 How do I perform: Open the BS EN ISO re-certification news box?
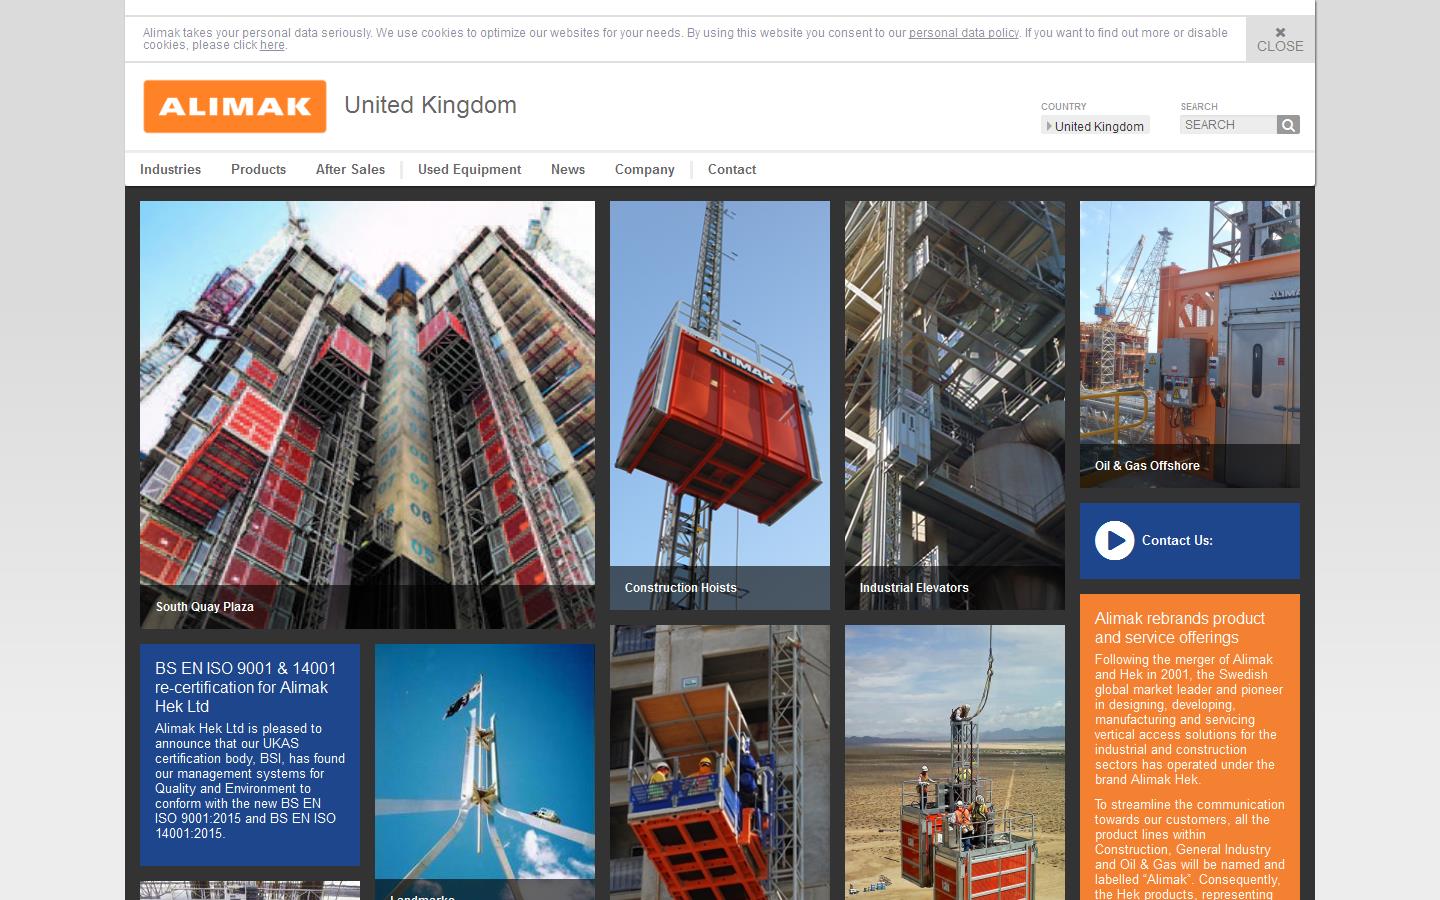(249, 754)
